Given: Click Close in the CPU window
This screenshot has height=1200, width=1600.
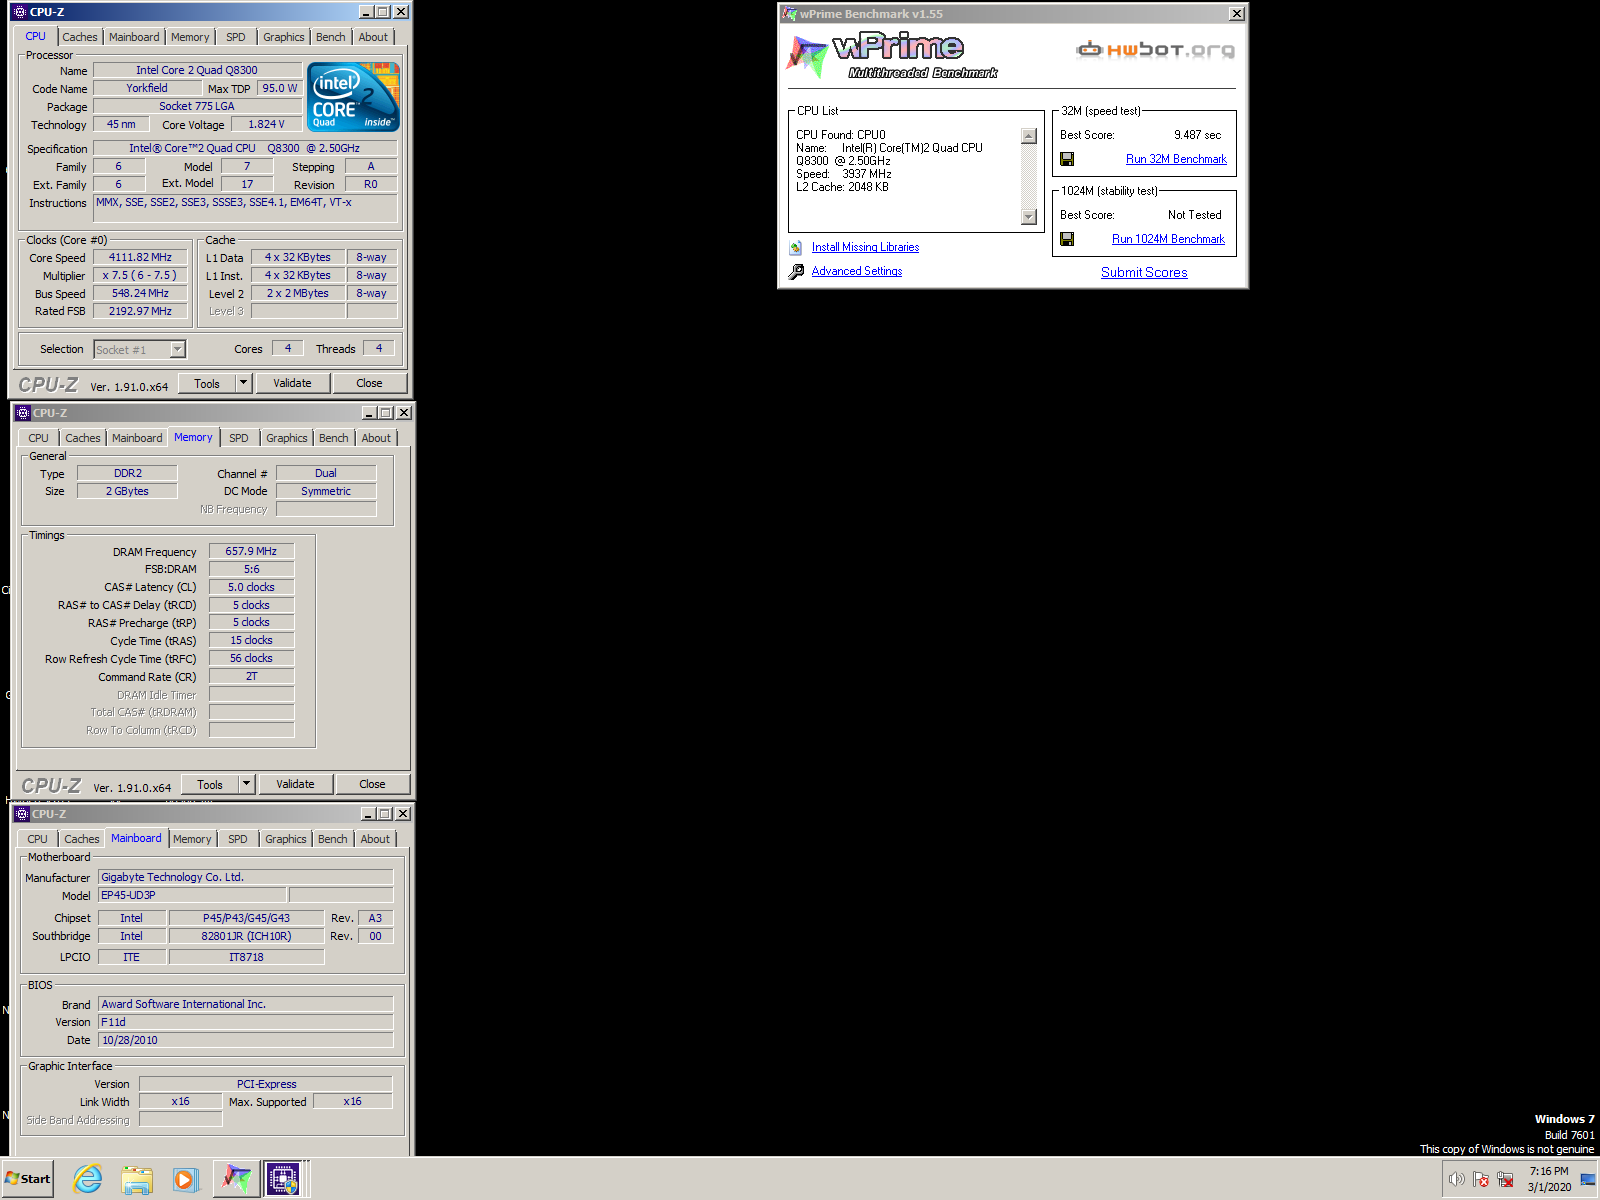Looking at the screenshot, I should [x=369, y=383].
